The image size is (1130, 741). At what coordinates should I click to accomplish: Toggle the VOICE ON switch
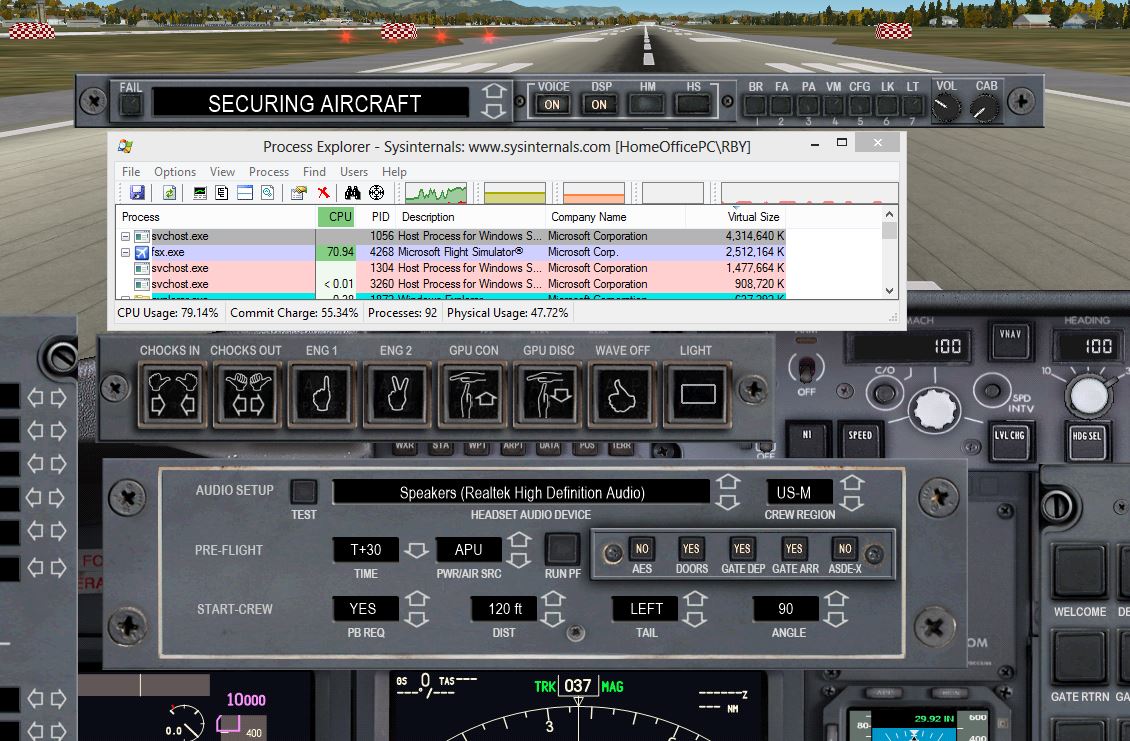(x=552, y=105)
